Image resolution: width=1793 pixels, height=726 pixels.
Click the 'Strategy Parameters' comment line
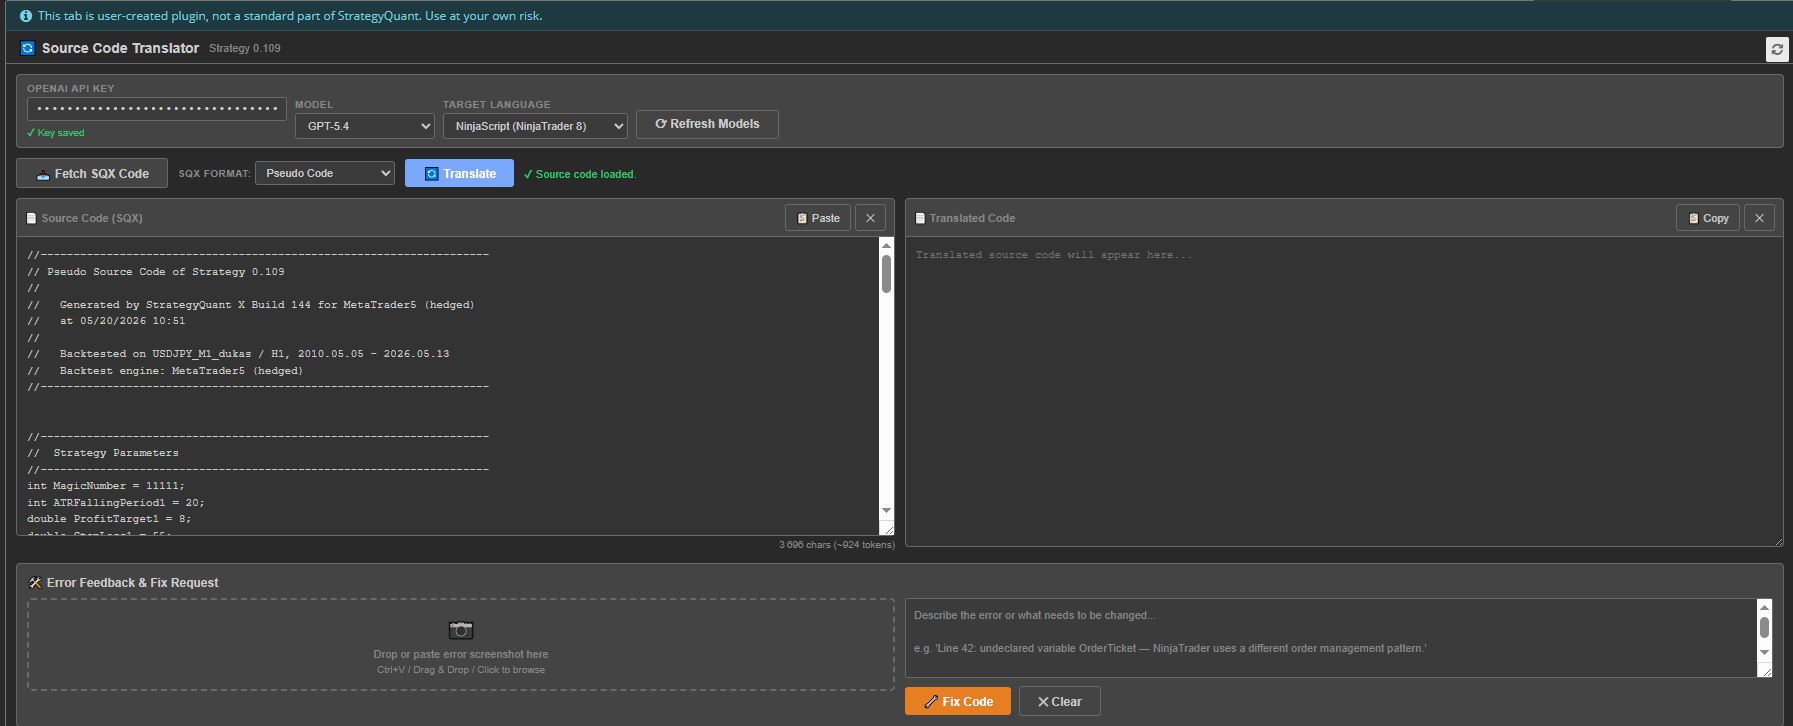[x=103, y=453]
